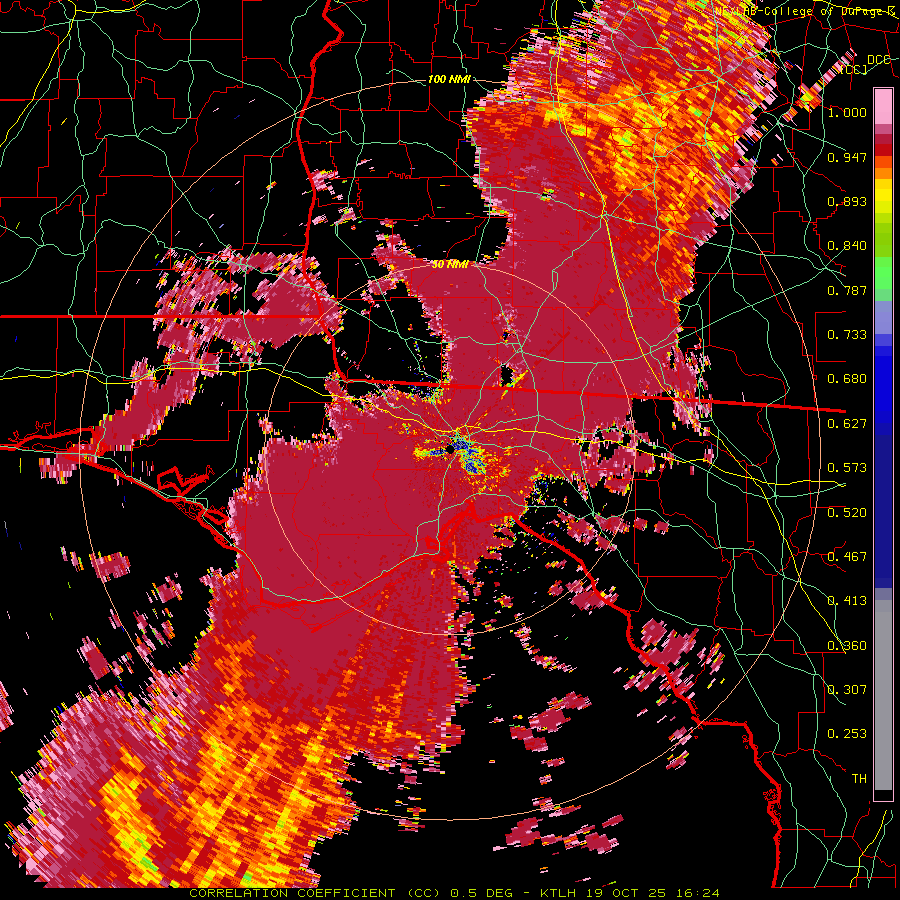Pick the light pink segment topping the color bar
900x900 pixels.
(x=883, y=106)
